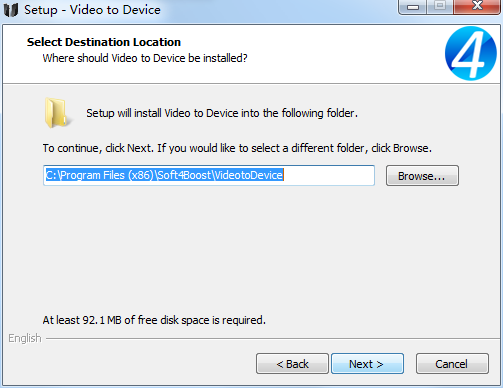Click inside the destination path input field
Image resolution: width=503 pixels, height=388 pixels.
click(209, 175)
